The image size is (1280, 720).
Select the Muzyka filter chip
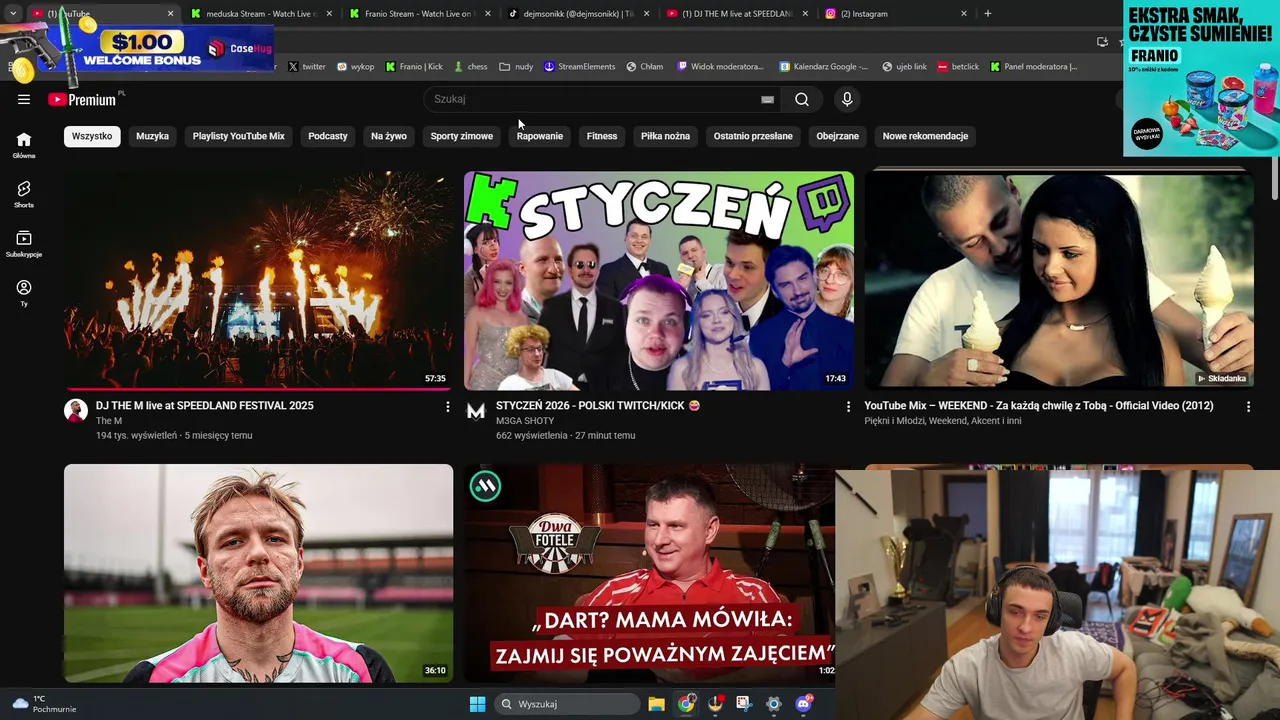pos(152,136)
